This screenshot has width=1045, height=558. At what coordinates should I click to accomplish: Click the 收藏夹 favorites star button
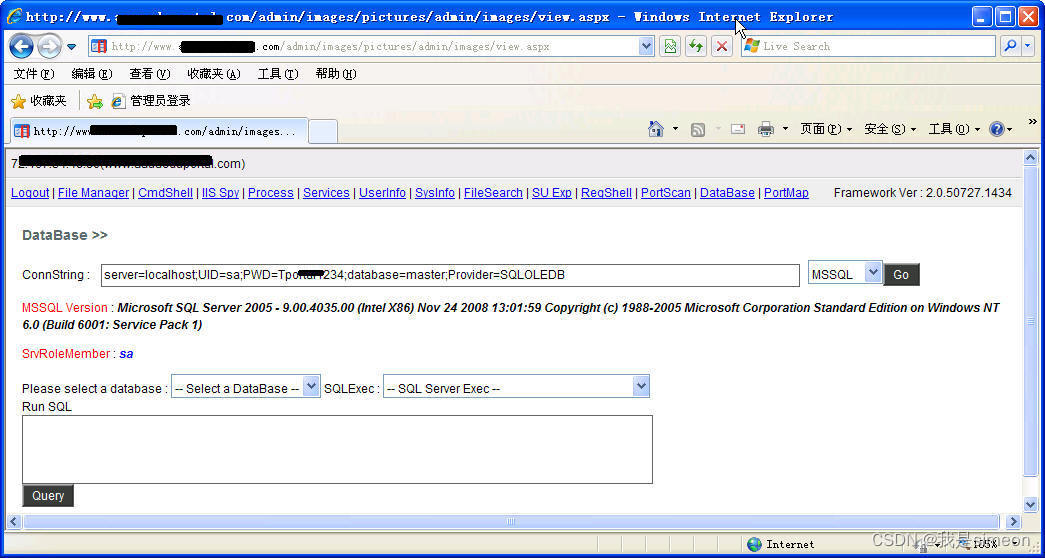pyautogui.click(x=39, y=101)
